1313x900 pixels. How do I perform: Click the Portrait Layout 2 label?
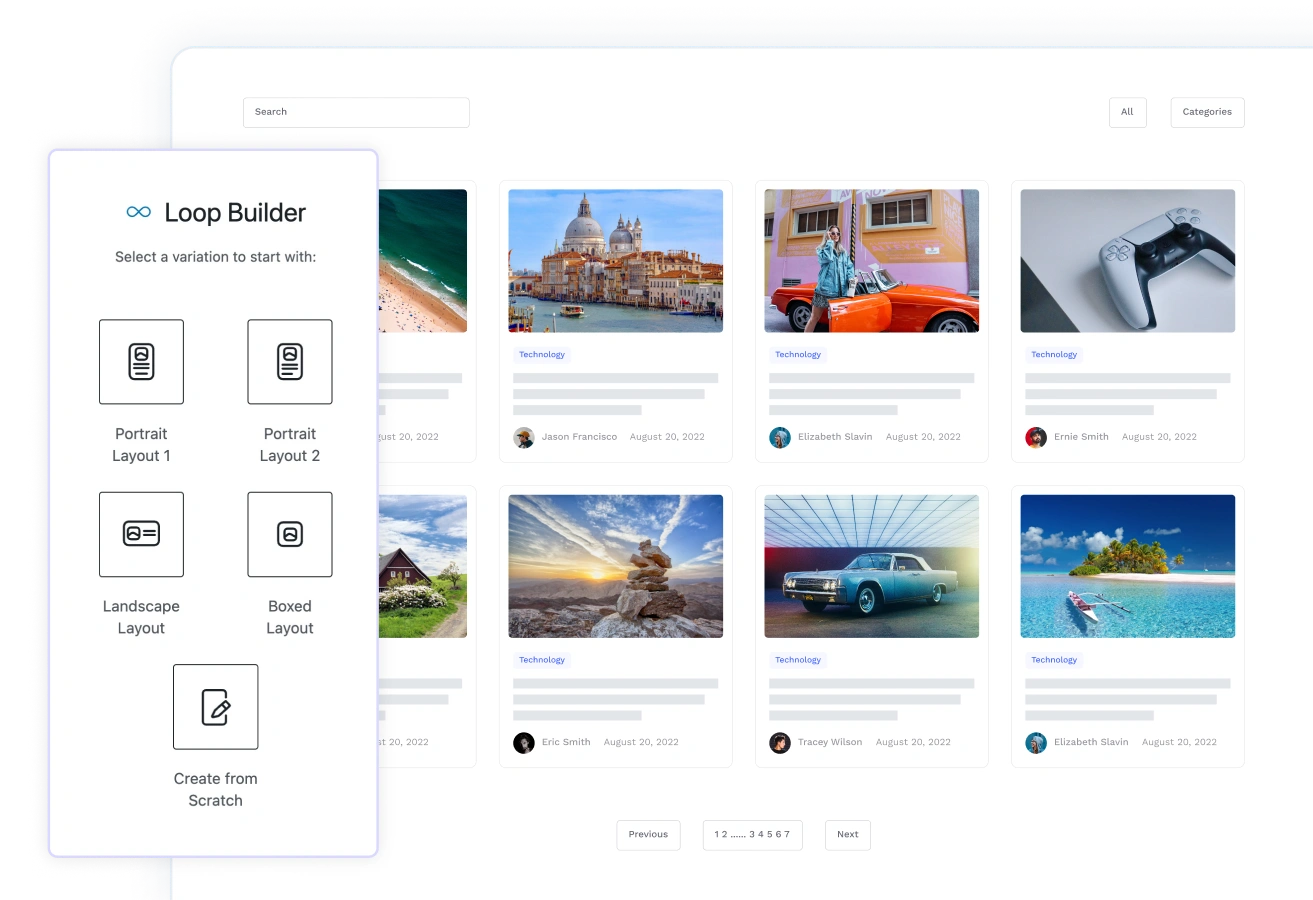pyautogui.click(x=290, y=445)
